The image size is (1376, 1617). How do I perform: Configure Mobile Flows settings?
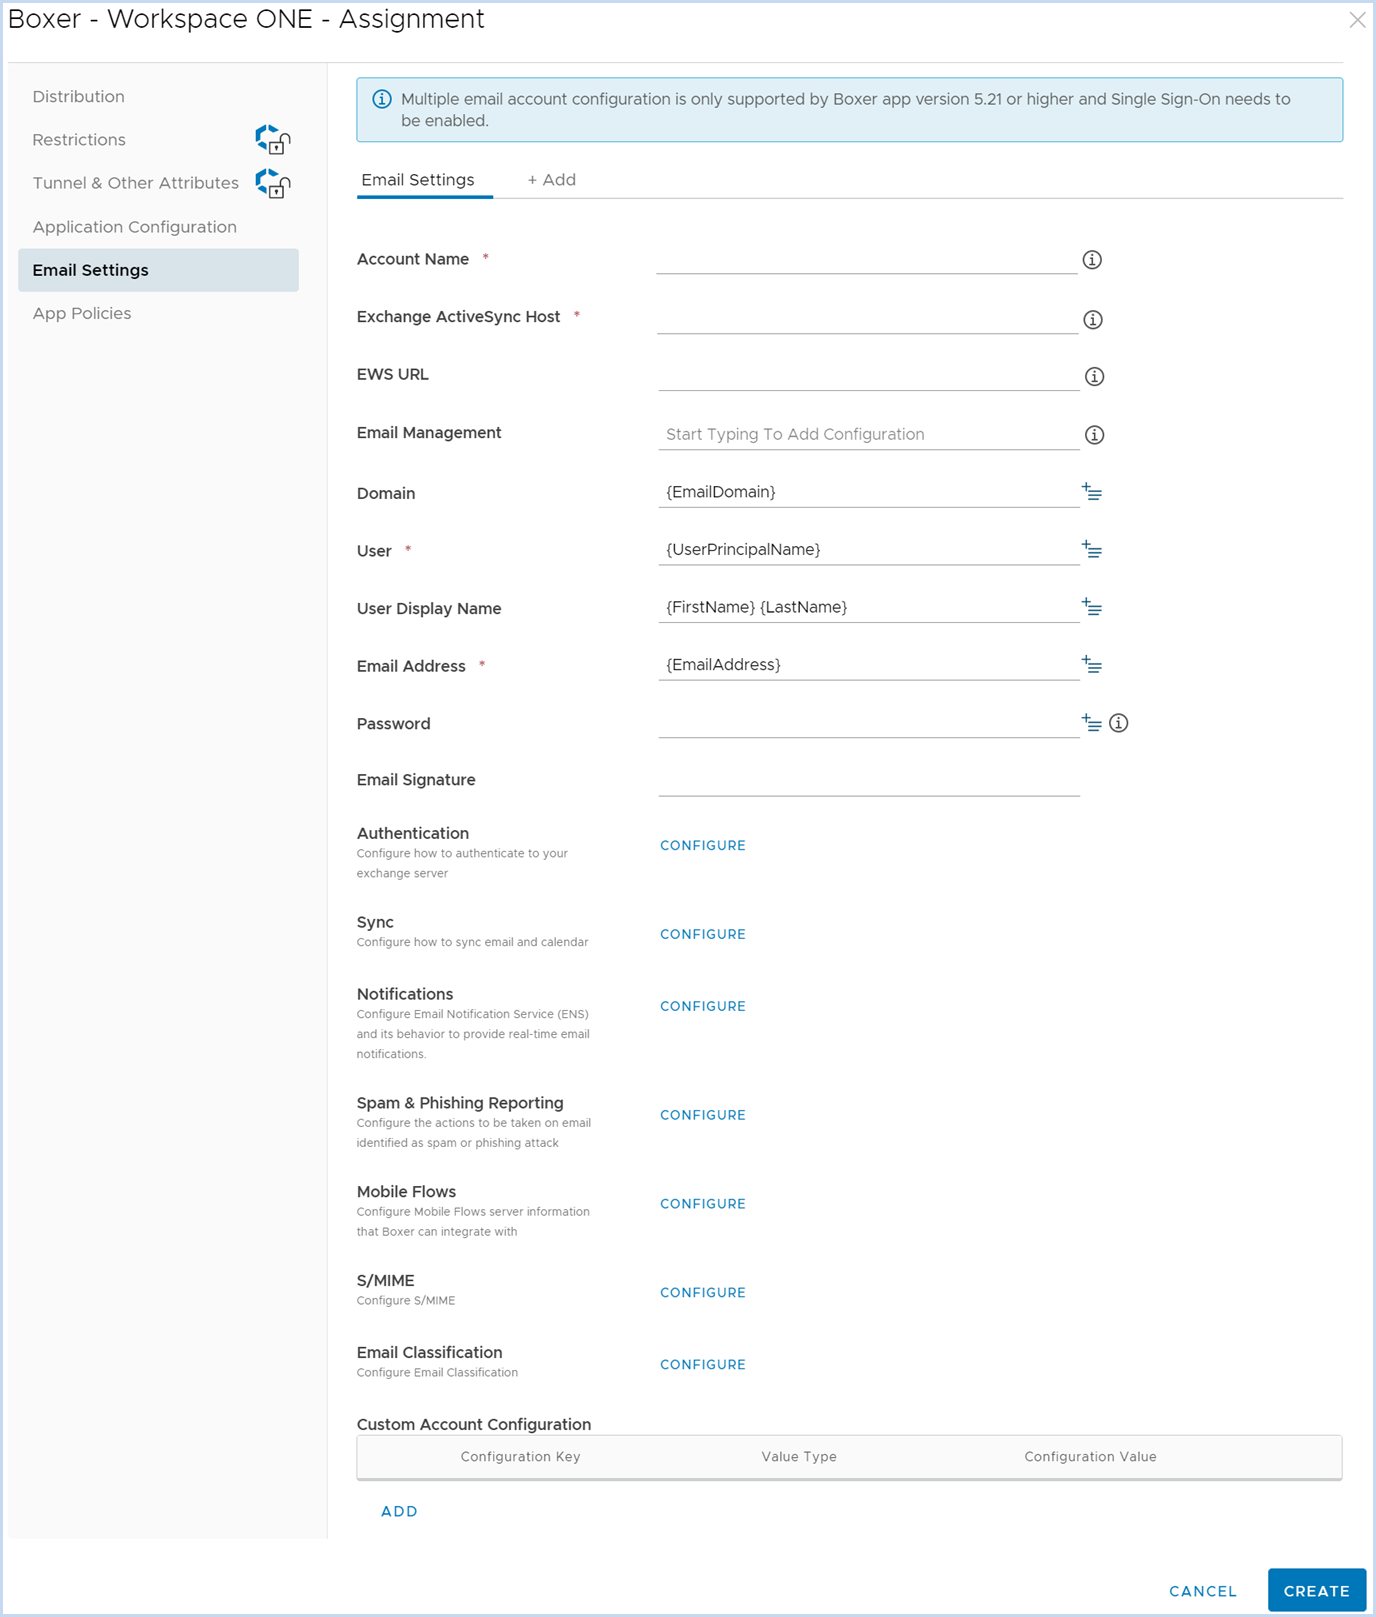point(703,1205)
